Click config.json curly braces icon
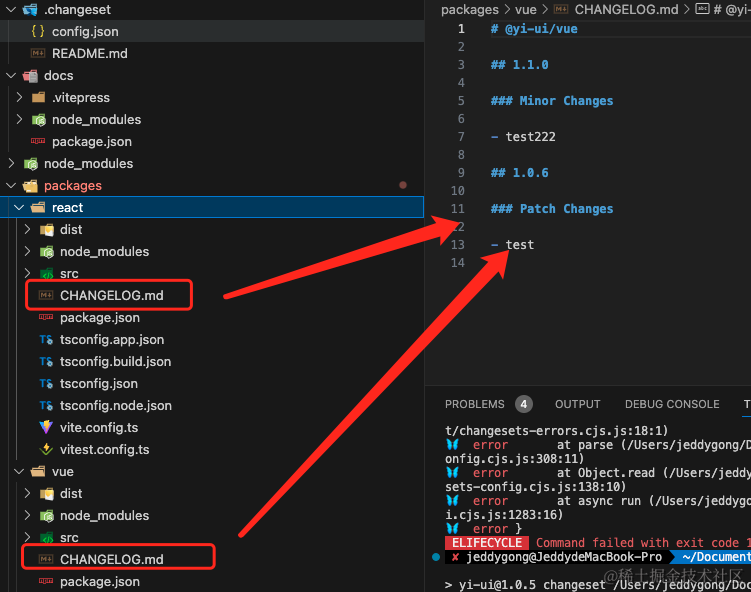Image resolution: width=751 pixels, height=592 pixels. click(x=38, y=32)
